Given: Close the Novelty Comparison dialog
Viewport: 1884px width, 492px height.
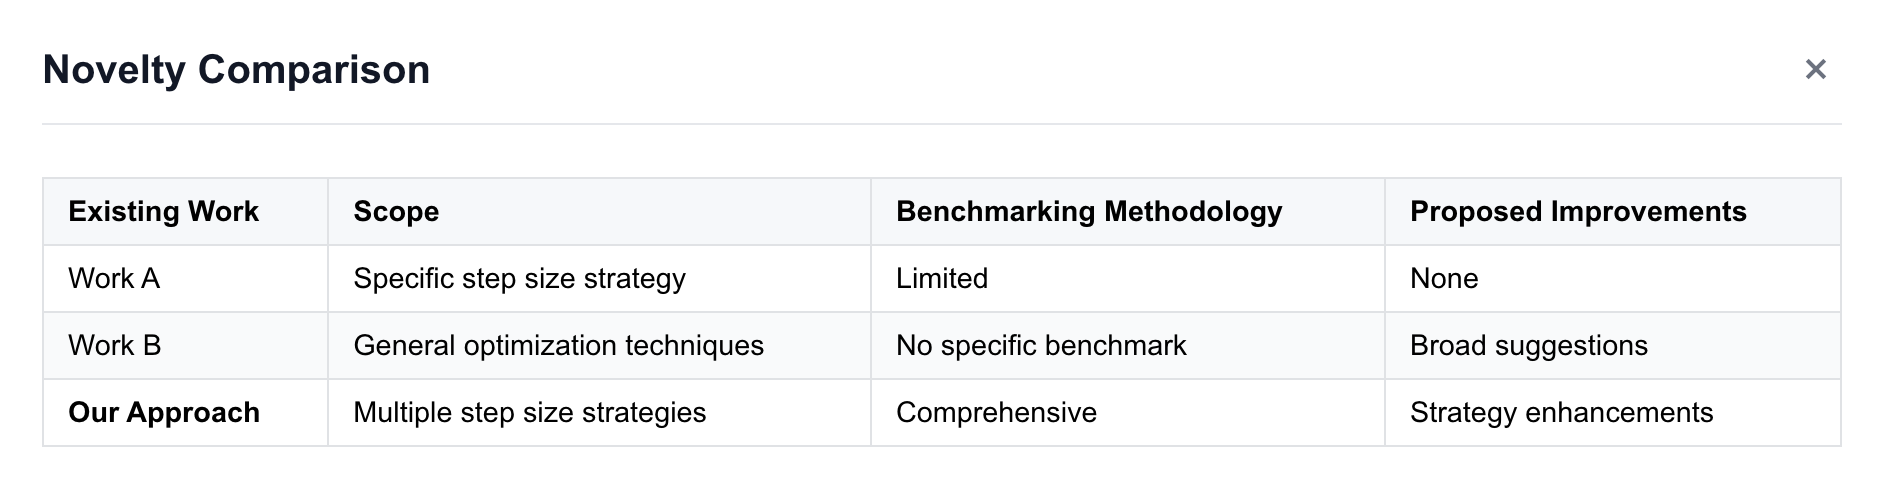Looking at the screenshot, I should click(1815, 69).
